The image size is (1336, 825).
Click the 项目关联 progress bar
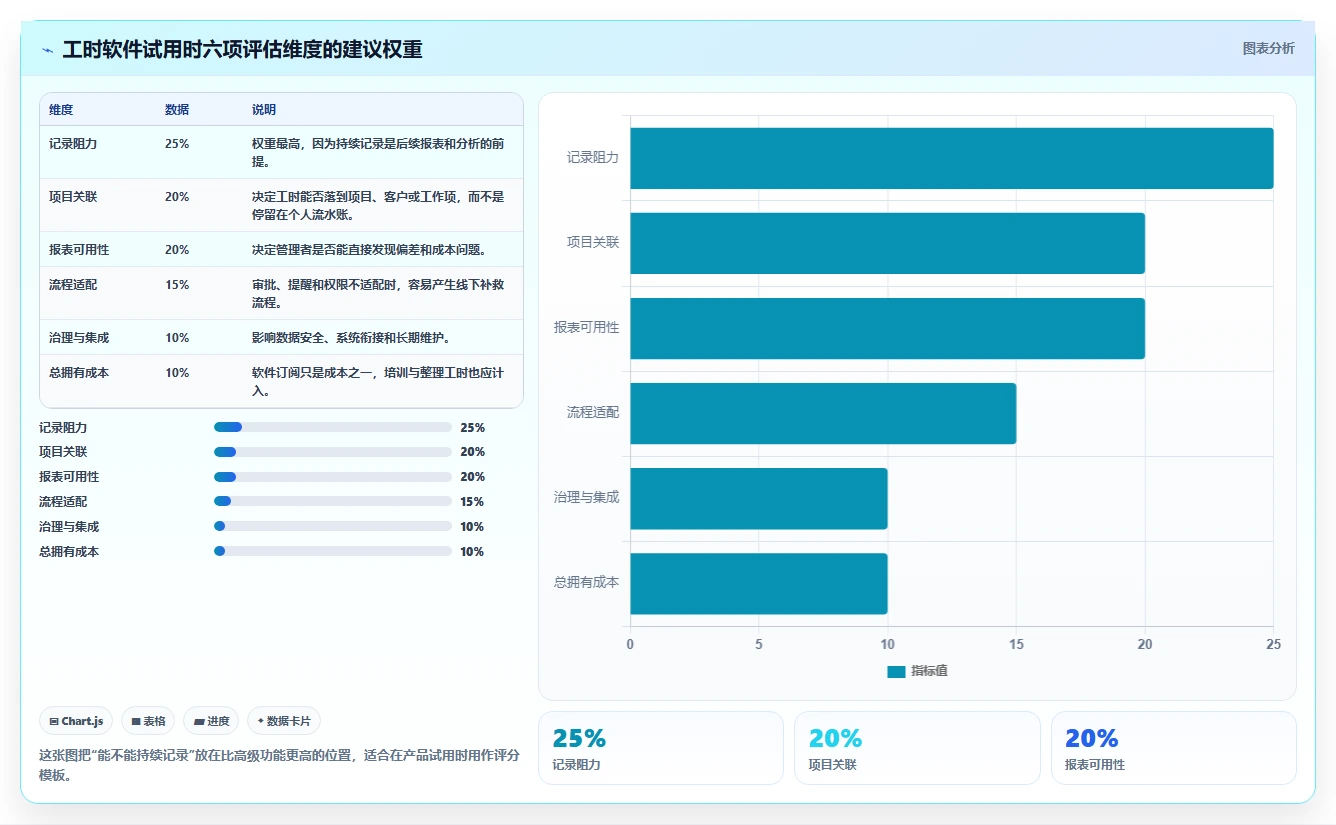(x=333, y=452)
